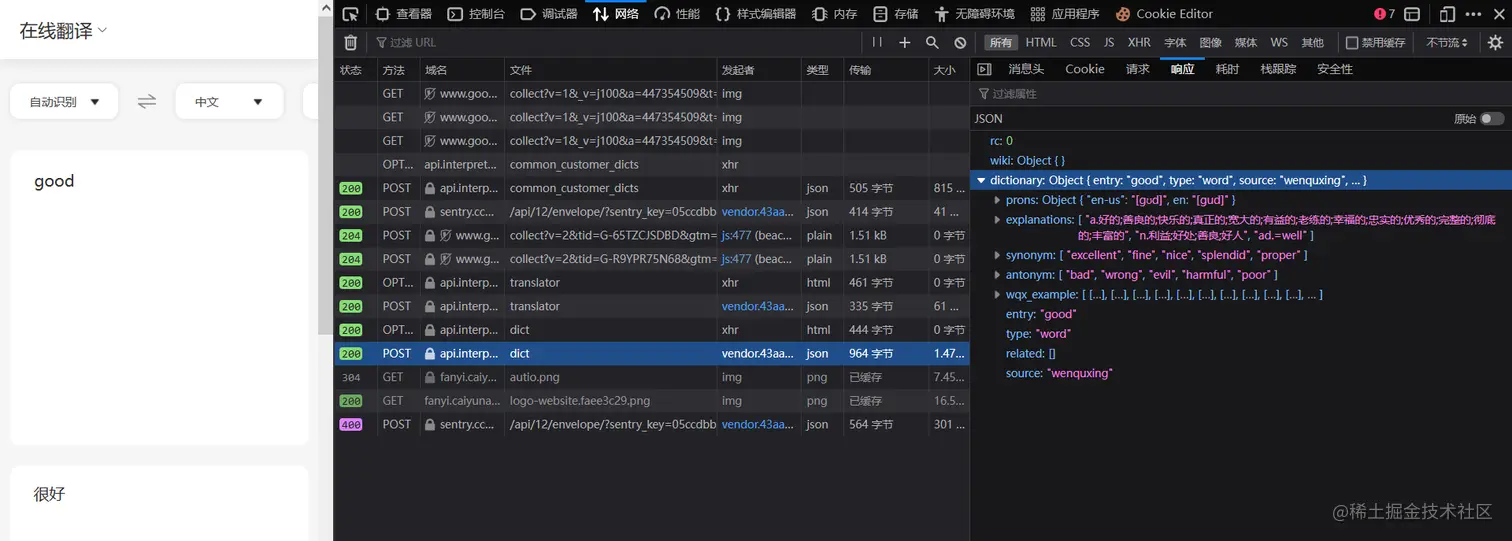Image resolution: width=1512 pixels, height=541 pixels.
Task: Expand the wqx_example array node
Action: point(997,294)
